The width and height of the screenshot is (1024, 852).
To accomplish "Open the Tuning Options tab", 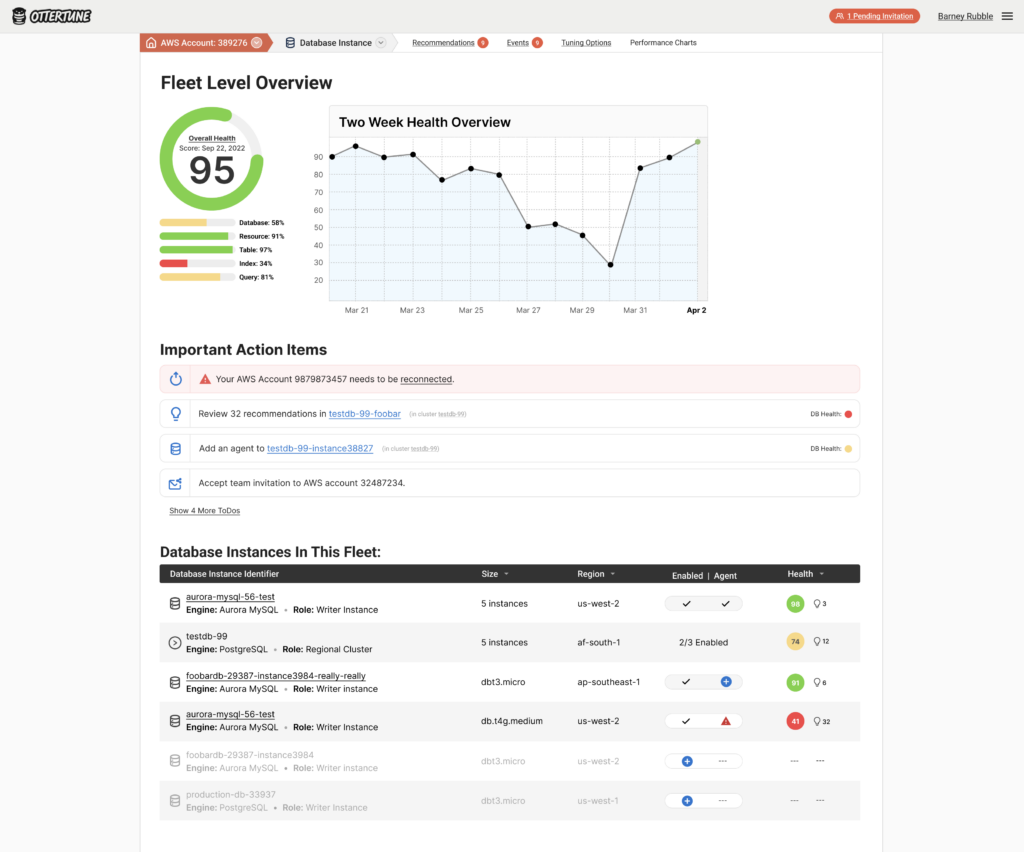I will point(586,43).
